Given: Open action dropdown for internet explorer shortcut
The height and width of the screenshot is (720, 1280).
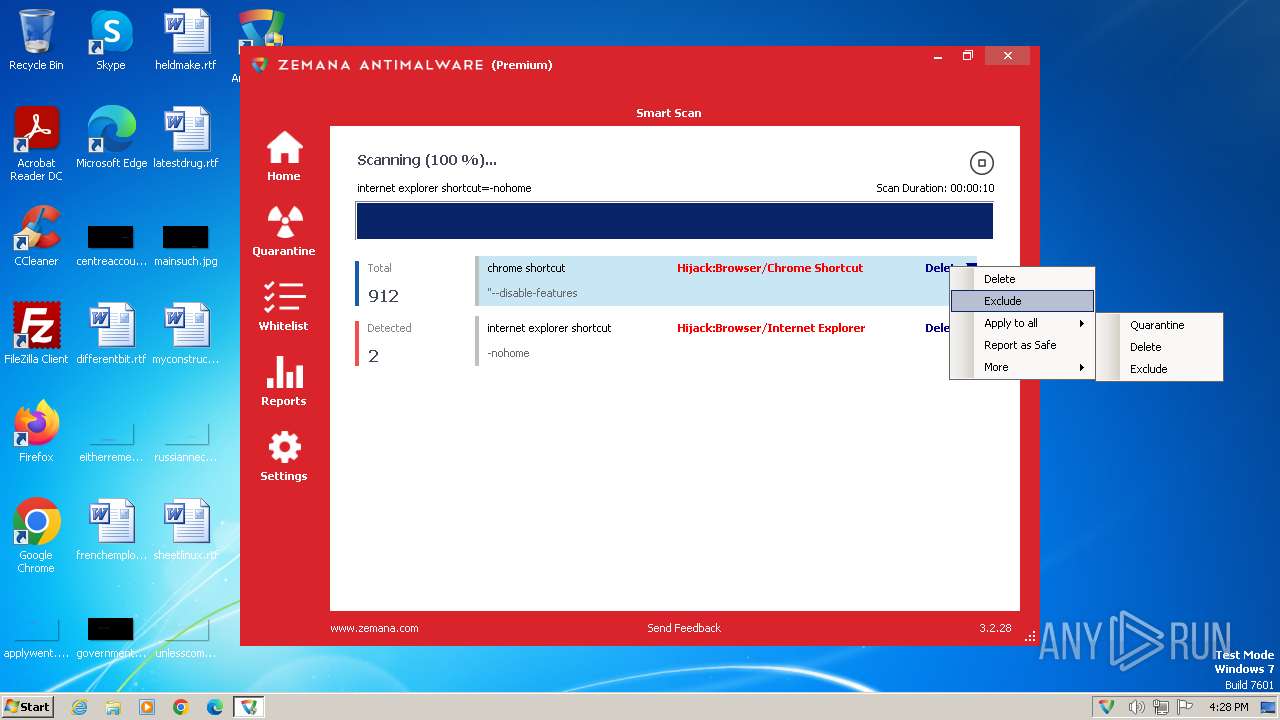Looking at the screenshot, I should click(937, 328).
